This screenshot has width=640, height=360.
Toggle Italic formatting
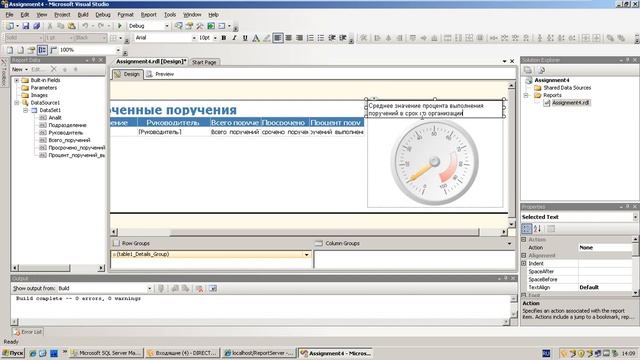[x=234, y=38]
